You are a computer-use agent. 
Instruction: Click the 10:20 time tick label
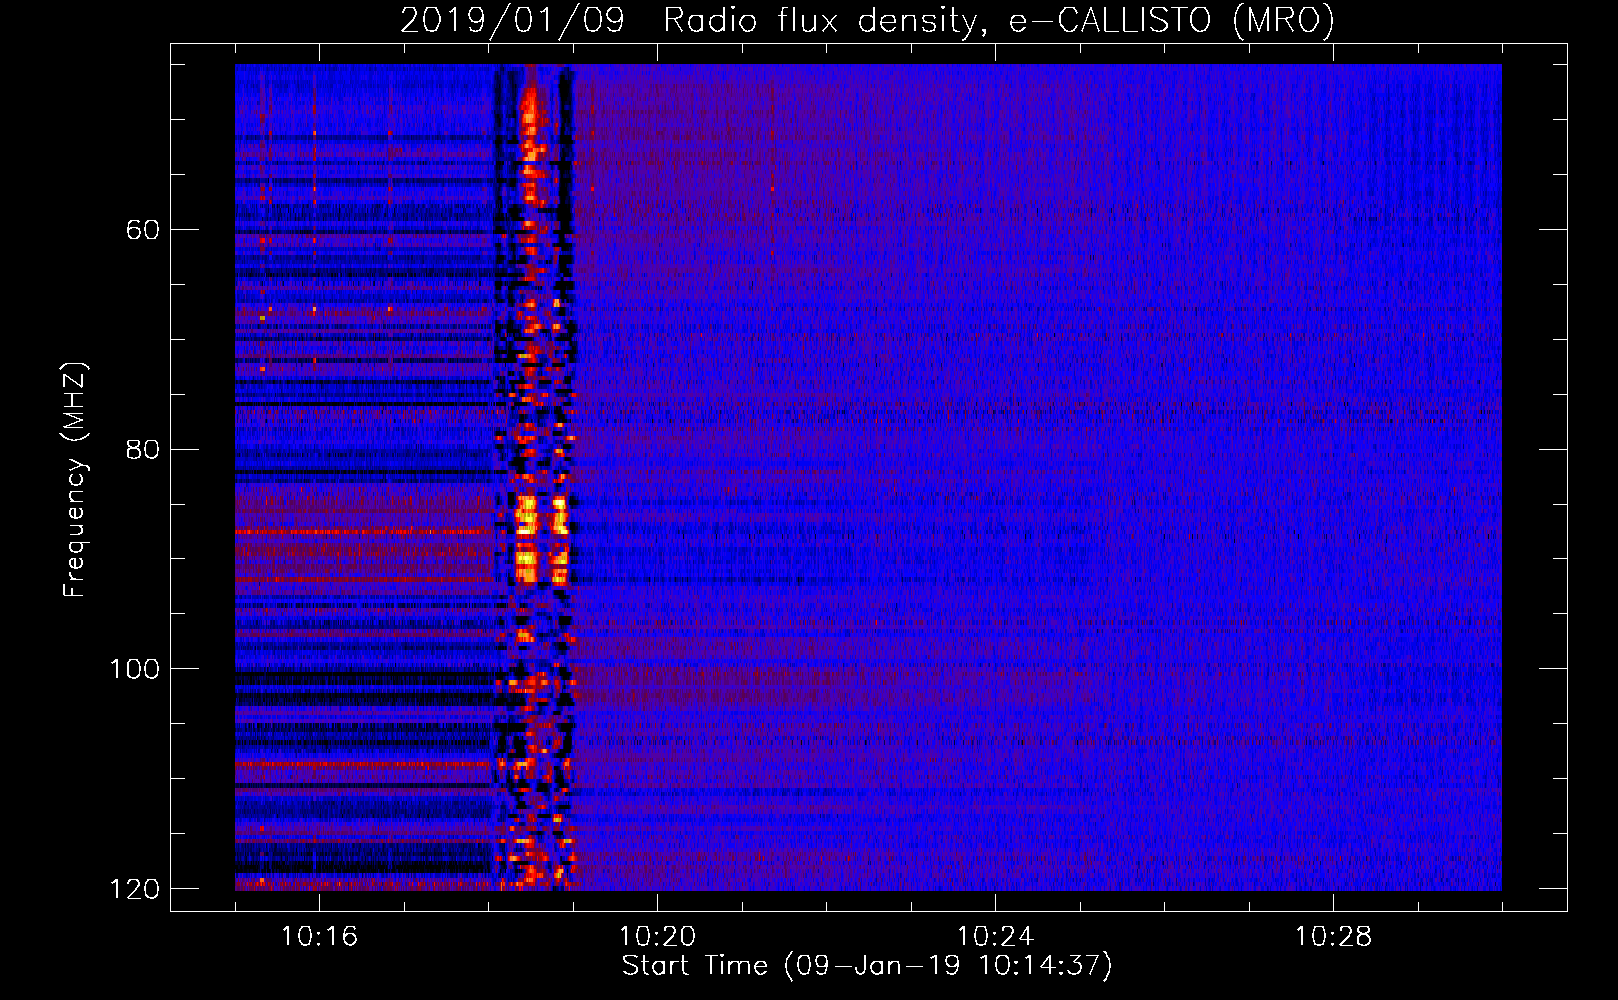pos(657,937)
